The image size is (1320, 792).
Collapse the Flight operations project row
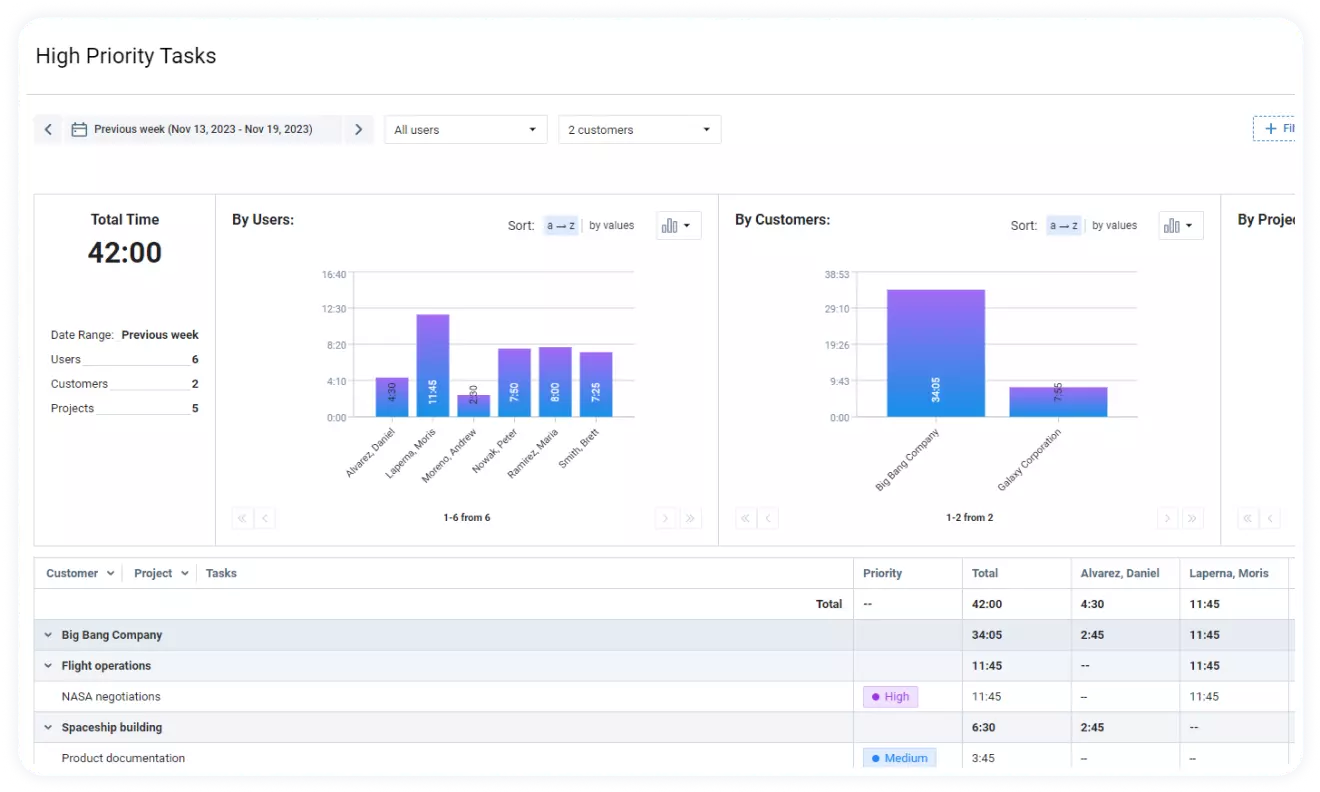[x=48, y=666]
